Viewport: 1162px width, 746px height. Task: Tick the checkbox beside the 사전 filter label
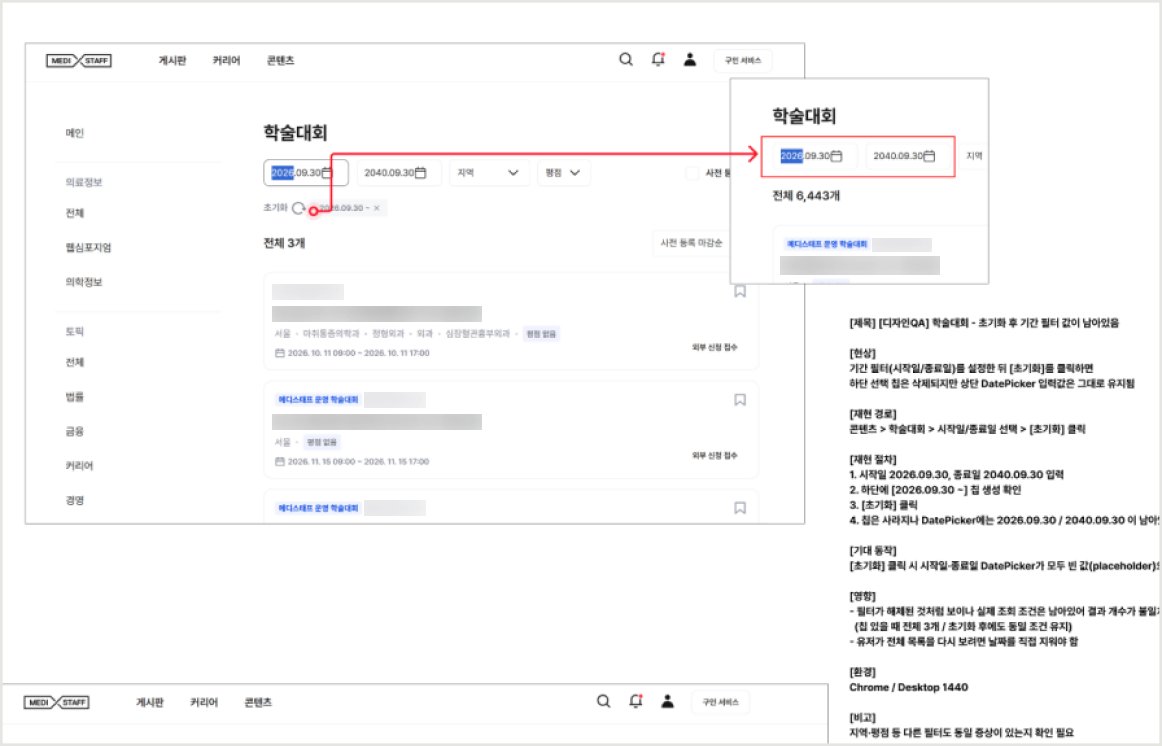click(x=692, y=173)
